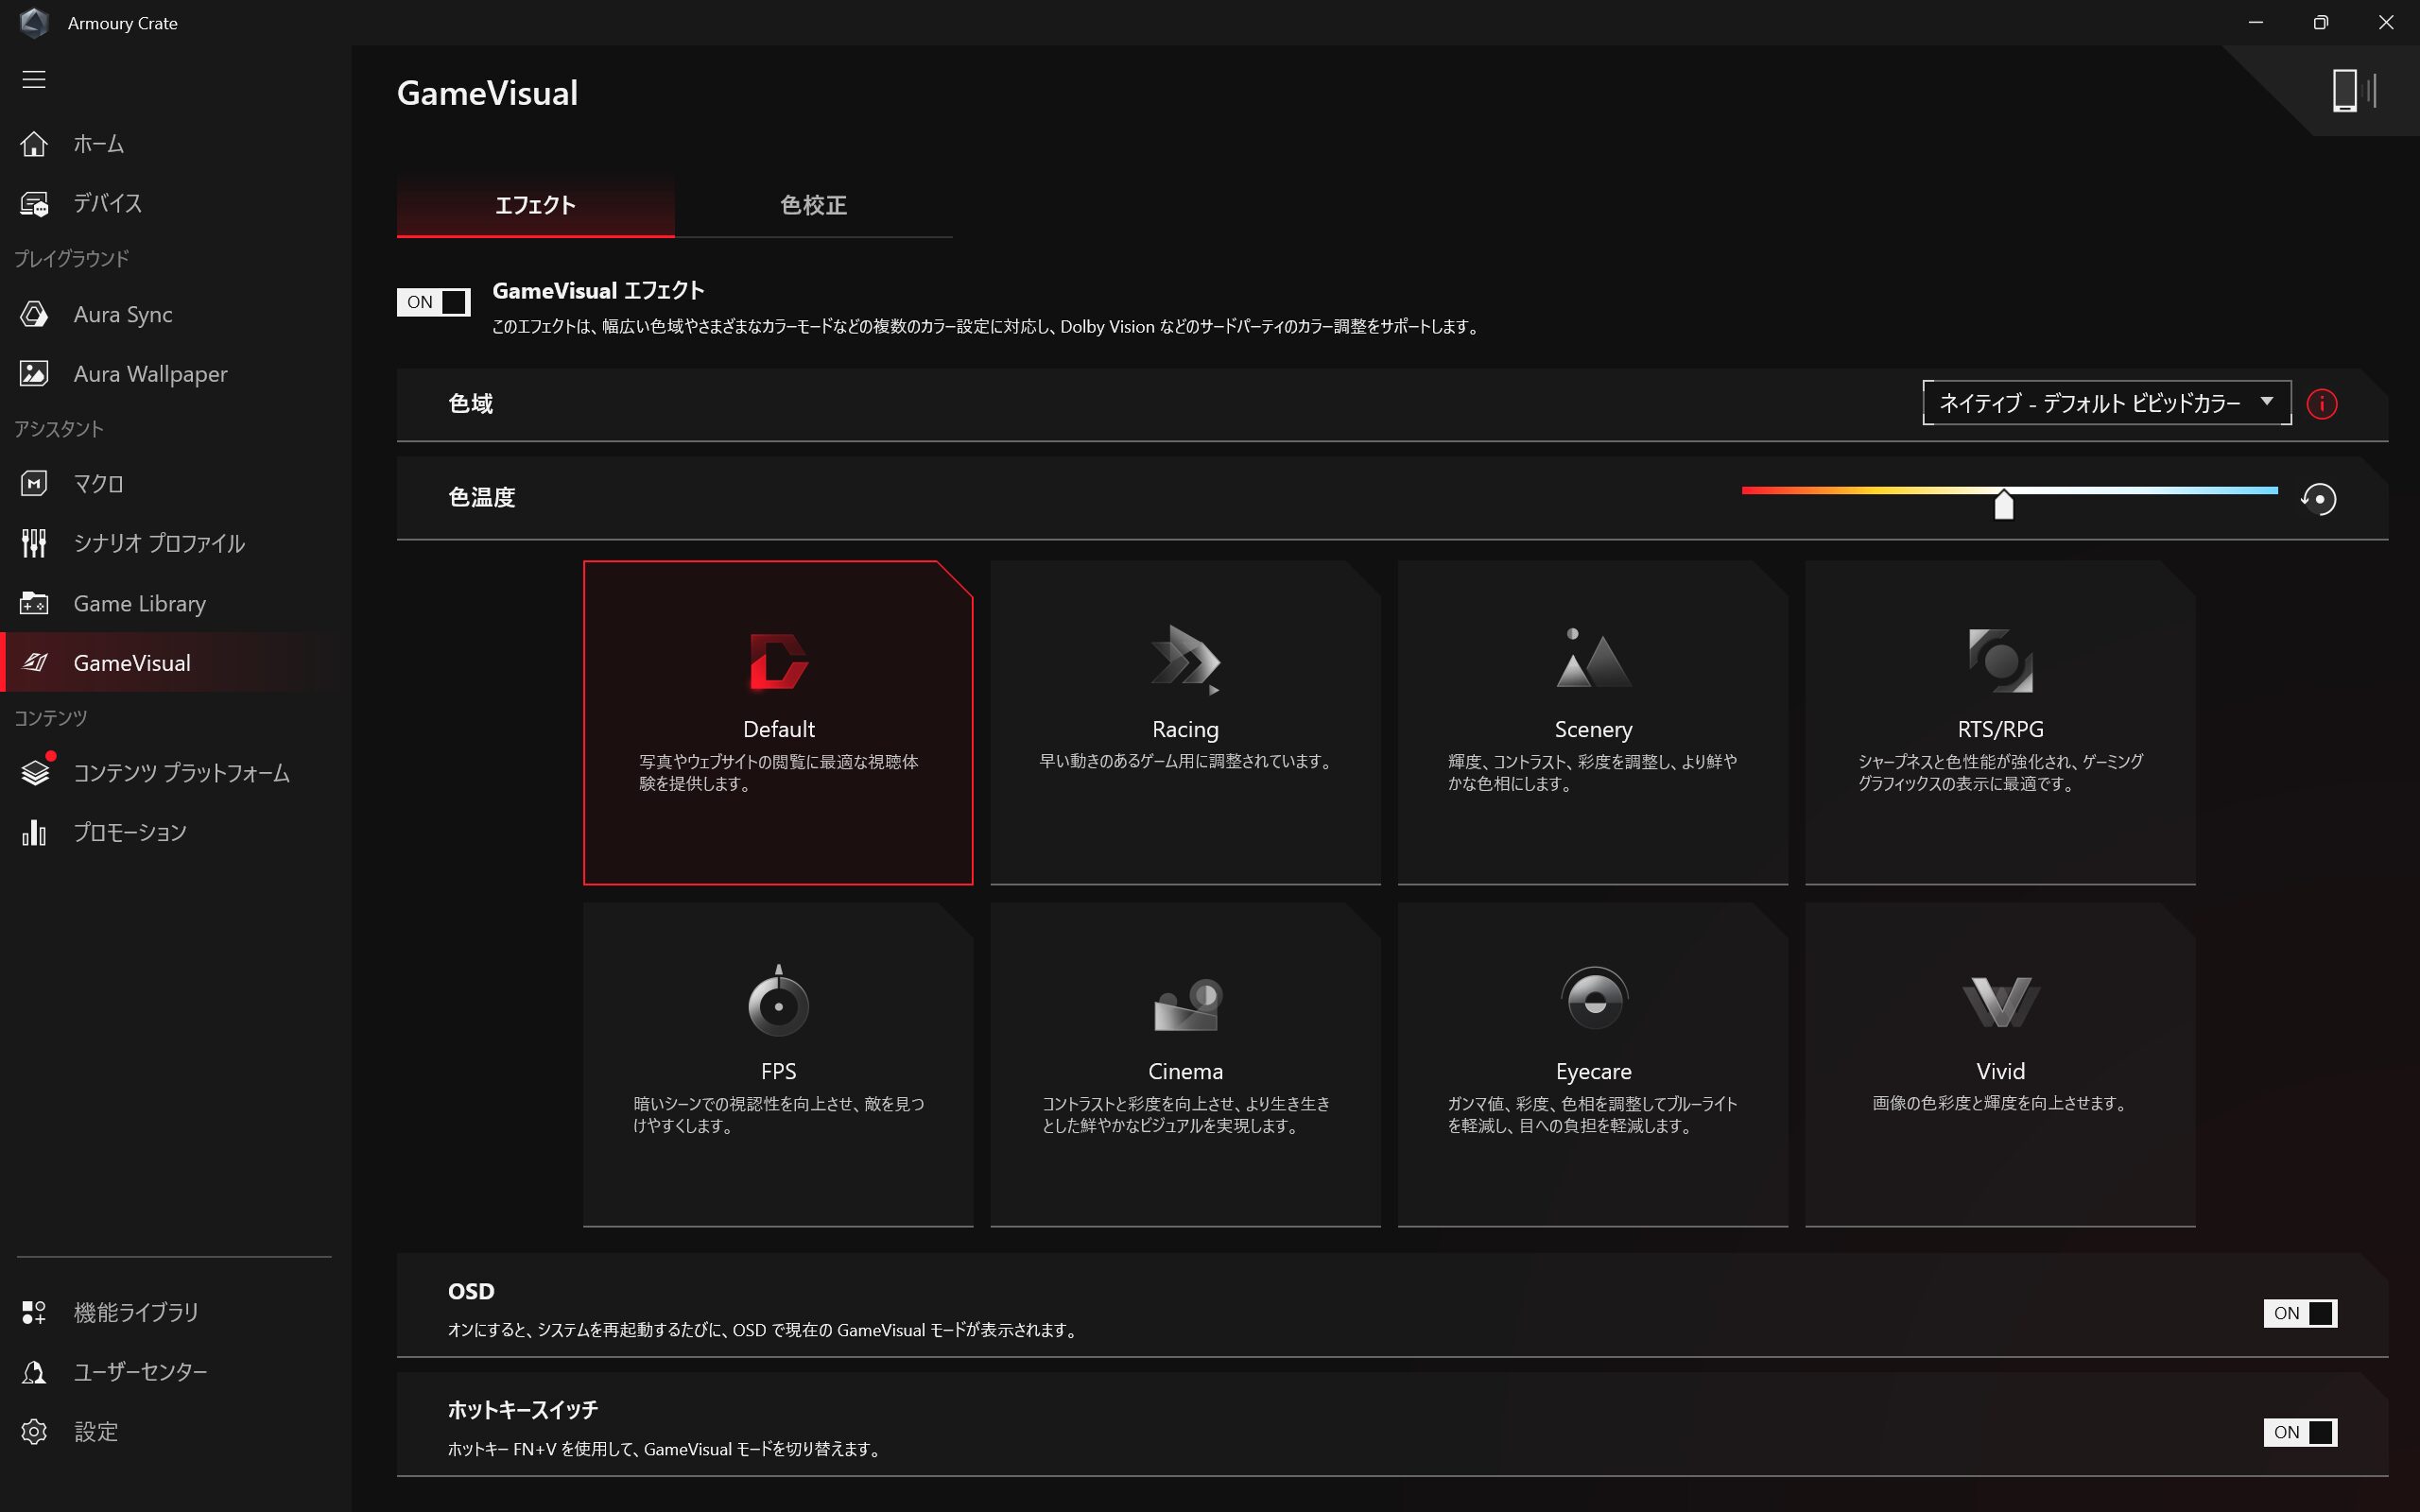This screenshot has height=1512, width=2420.
Task: Click the color gamut info icon
Action: click(x=2321, y=404)
